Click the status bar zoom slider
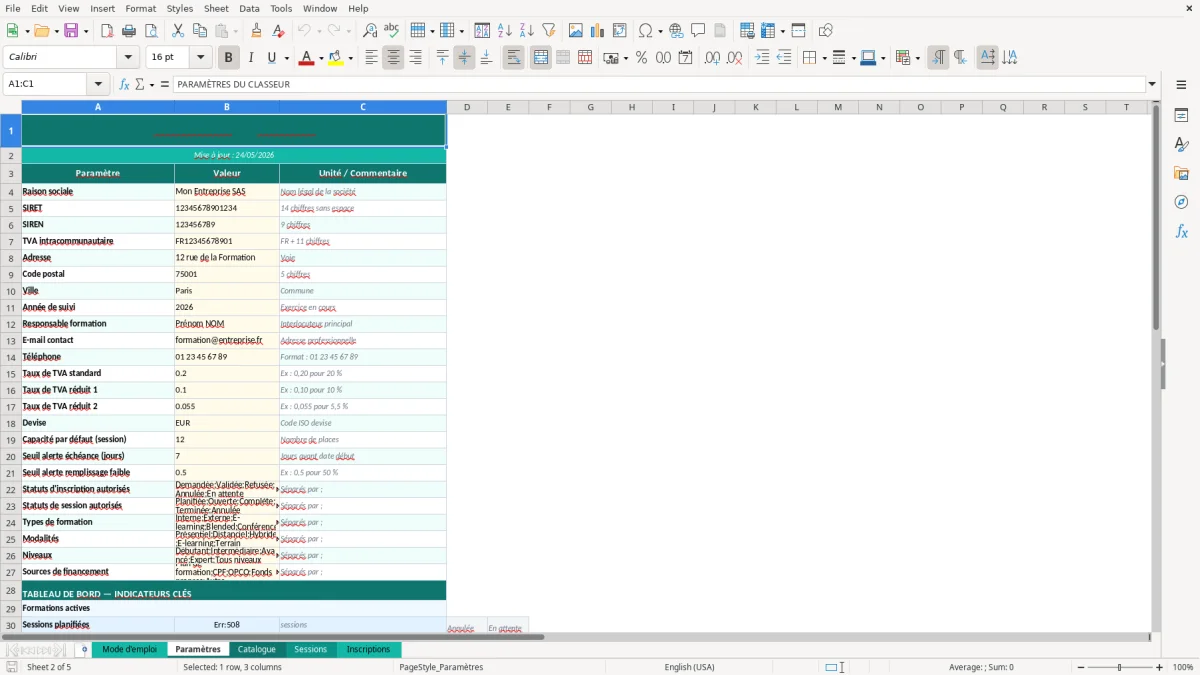The width and height of the screenshot is (1200, 675). [1119, 667]
